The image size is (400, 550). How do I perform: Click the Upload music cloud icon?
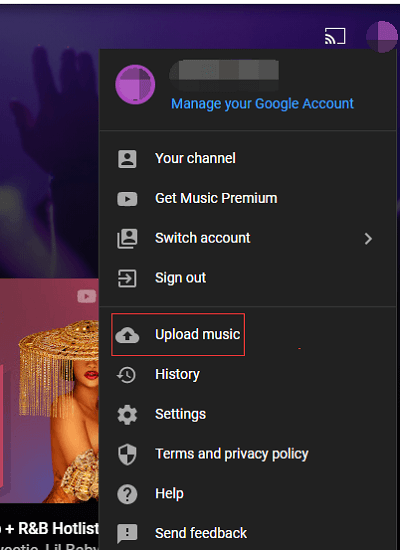point(127,335)
